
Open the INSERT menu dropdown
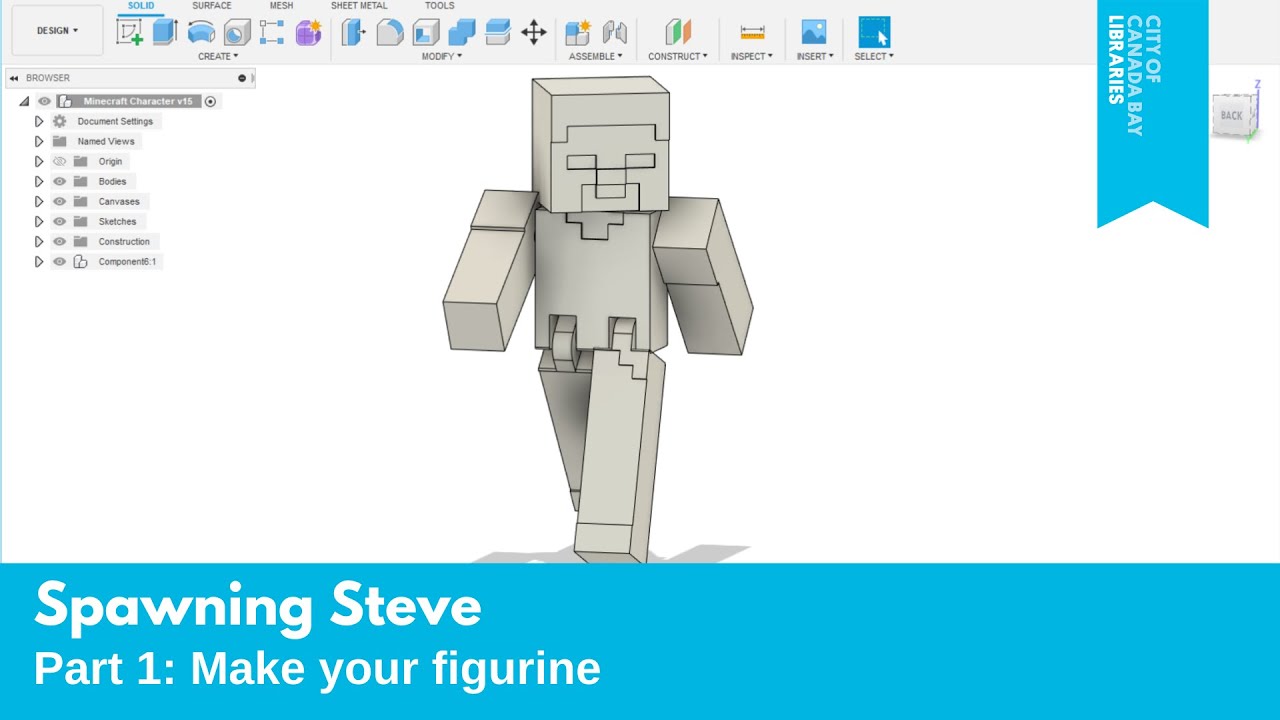tap(814, 56)
